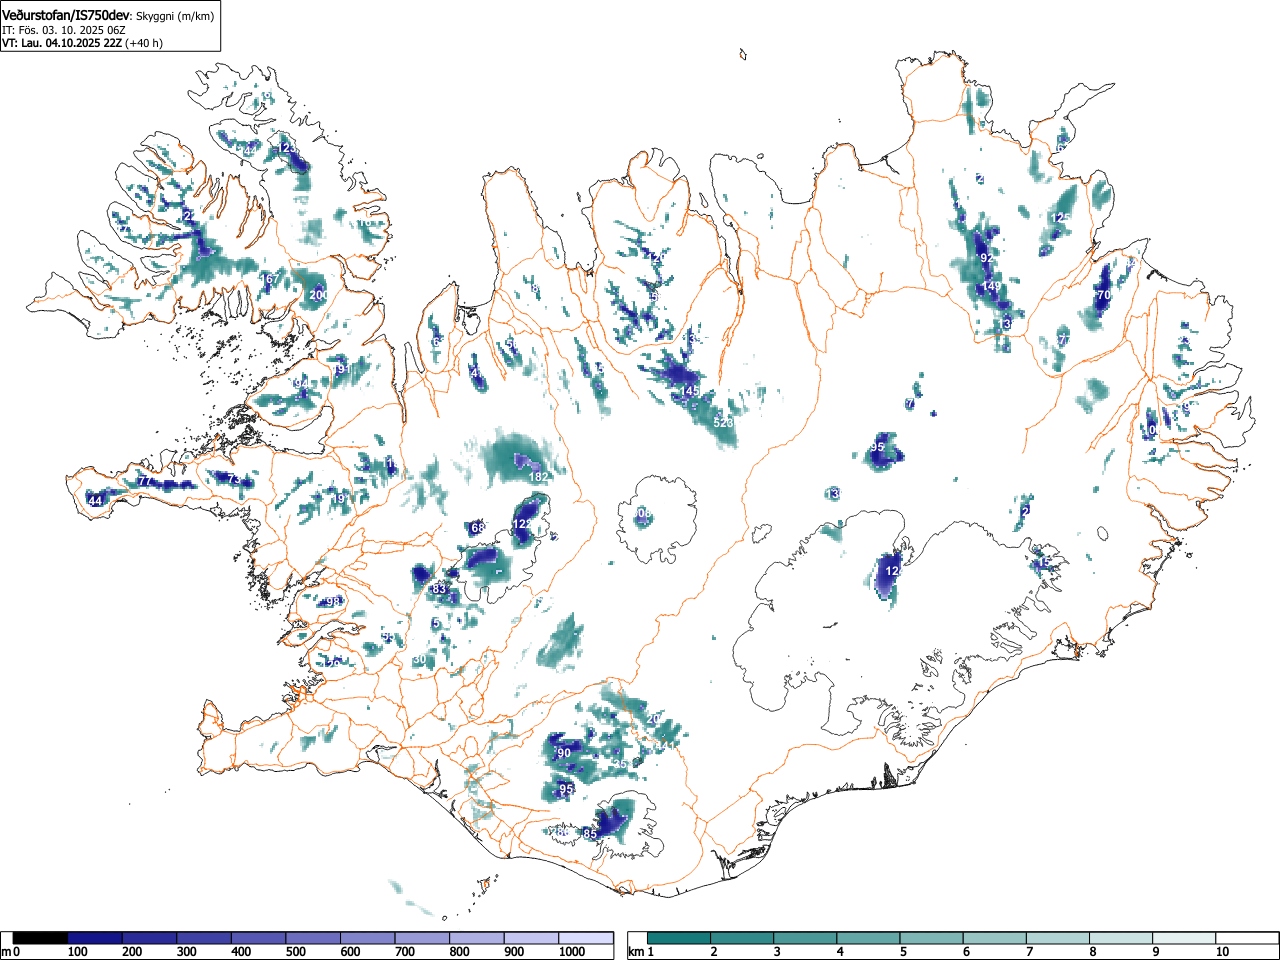
Task: Click the title 'Veðurstofan/IS750dev' in the header
Action: [66, 16]
